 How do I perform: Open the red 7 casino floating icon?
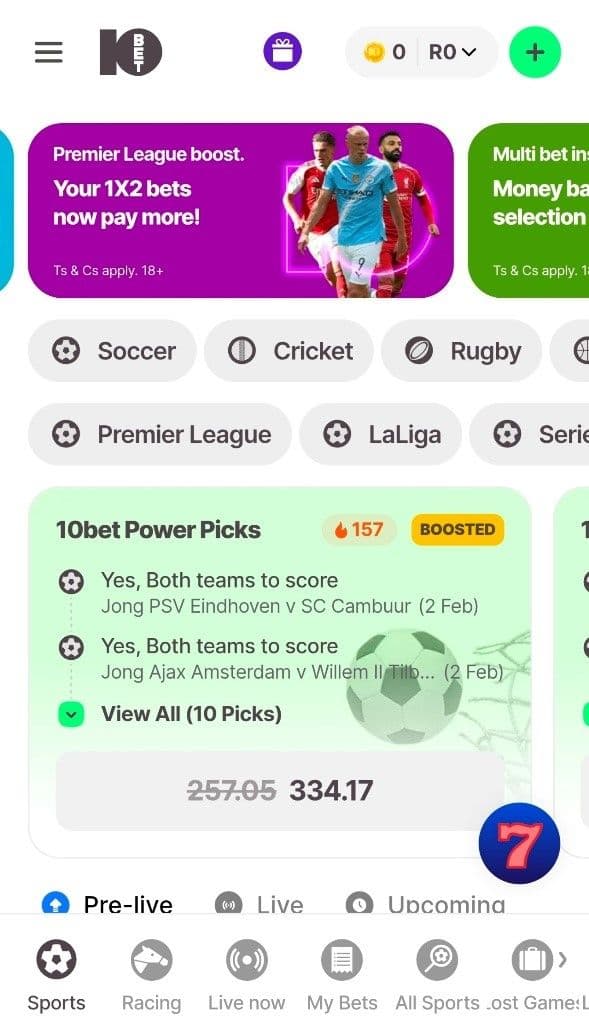[x=519, y=843]
